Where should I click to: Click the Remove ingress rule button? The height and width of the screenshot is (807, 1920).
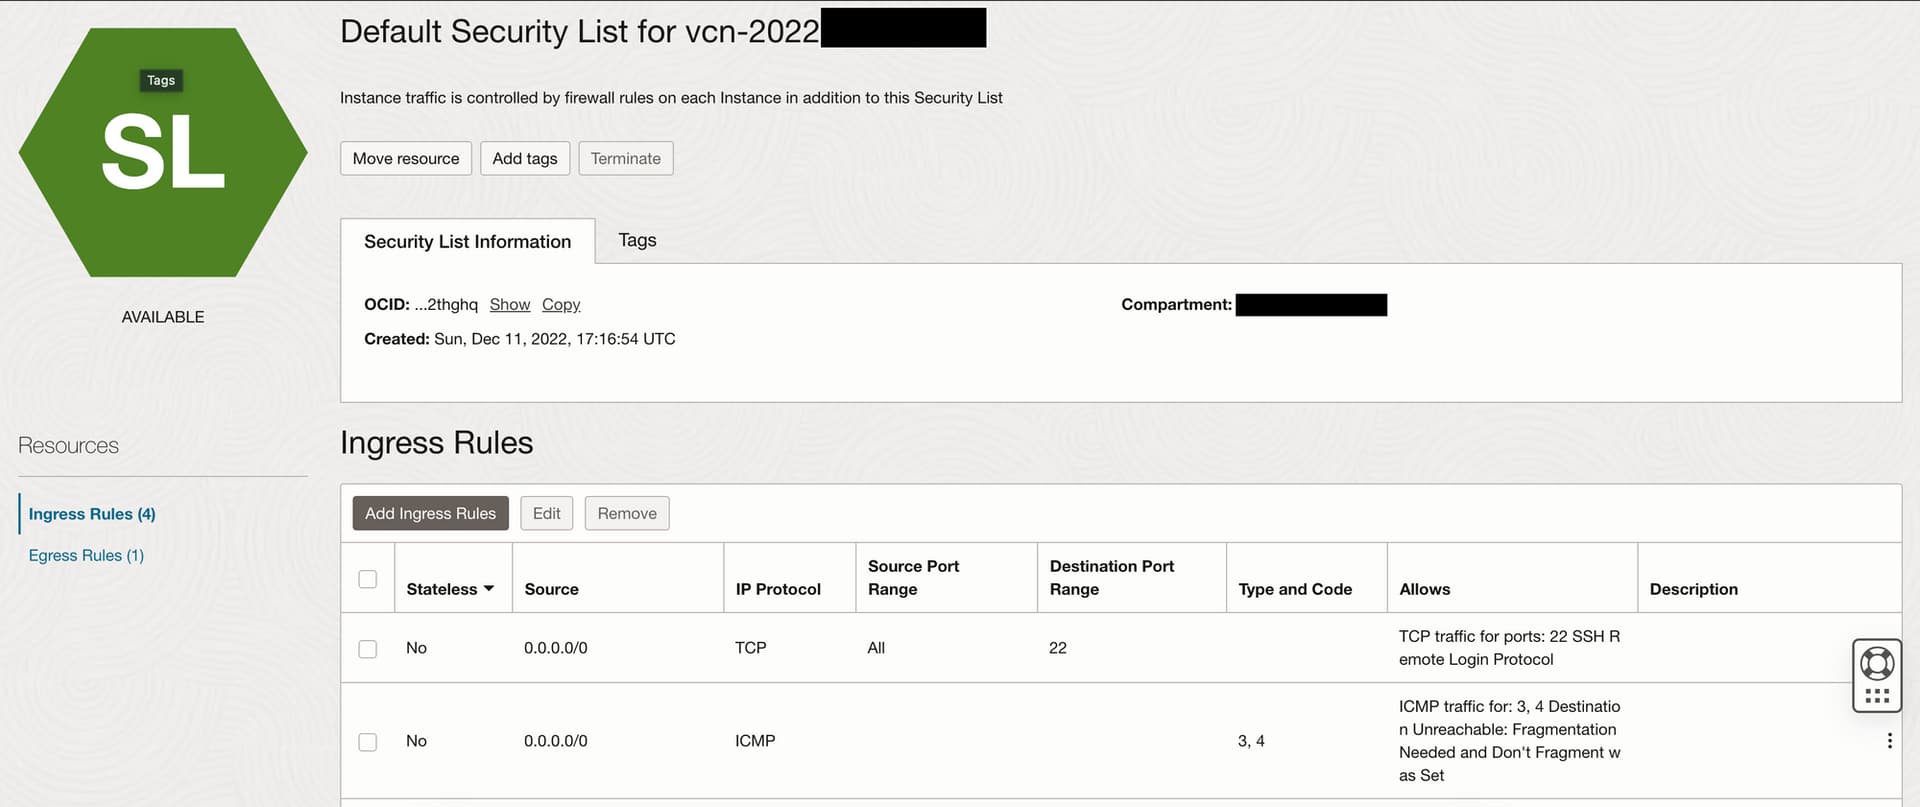[627, 513]
